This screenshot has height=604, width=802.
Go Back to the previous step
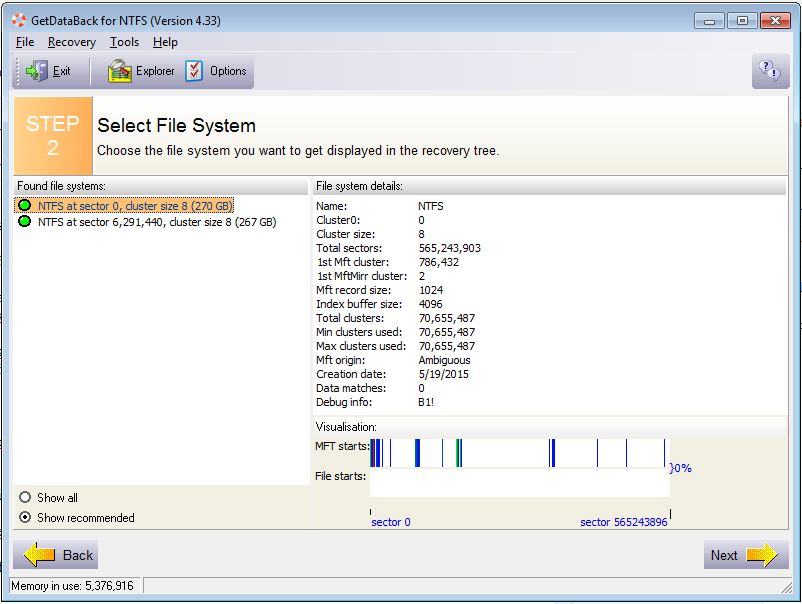(x=56, y=555)
